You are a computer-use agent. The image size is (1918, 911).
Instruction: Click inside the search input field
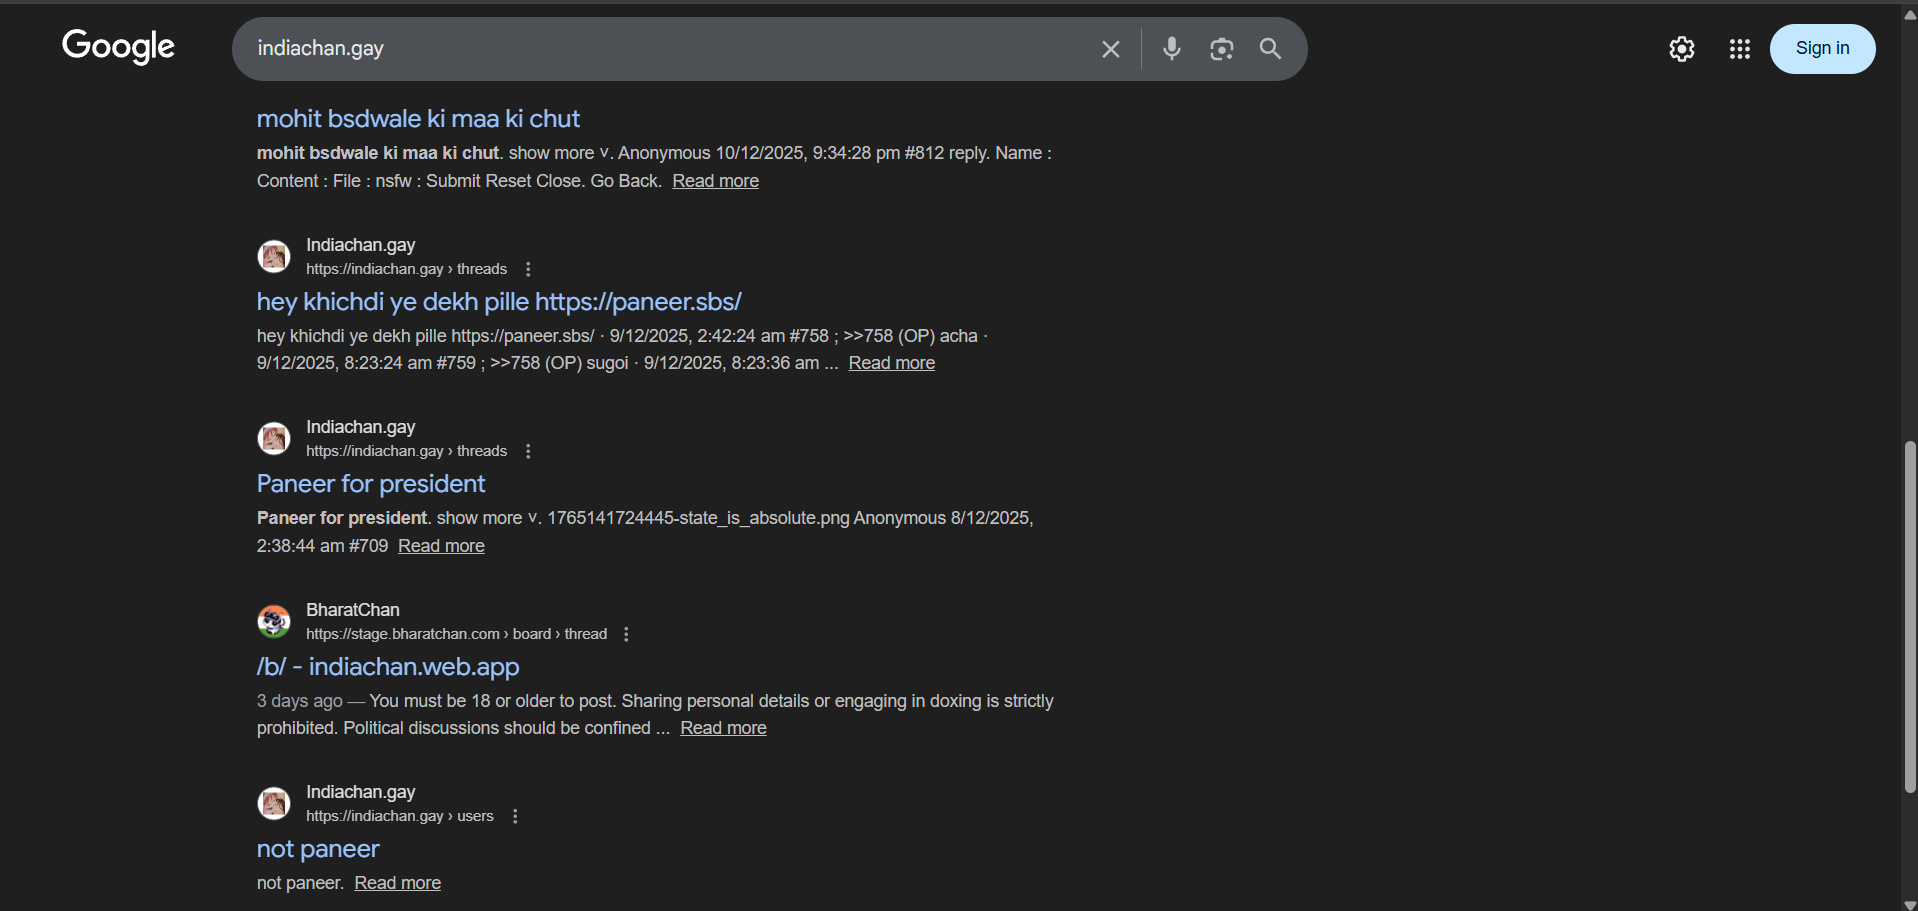click(660, 49)
